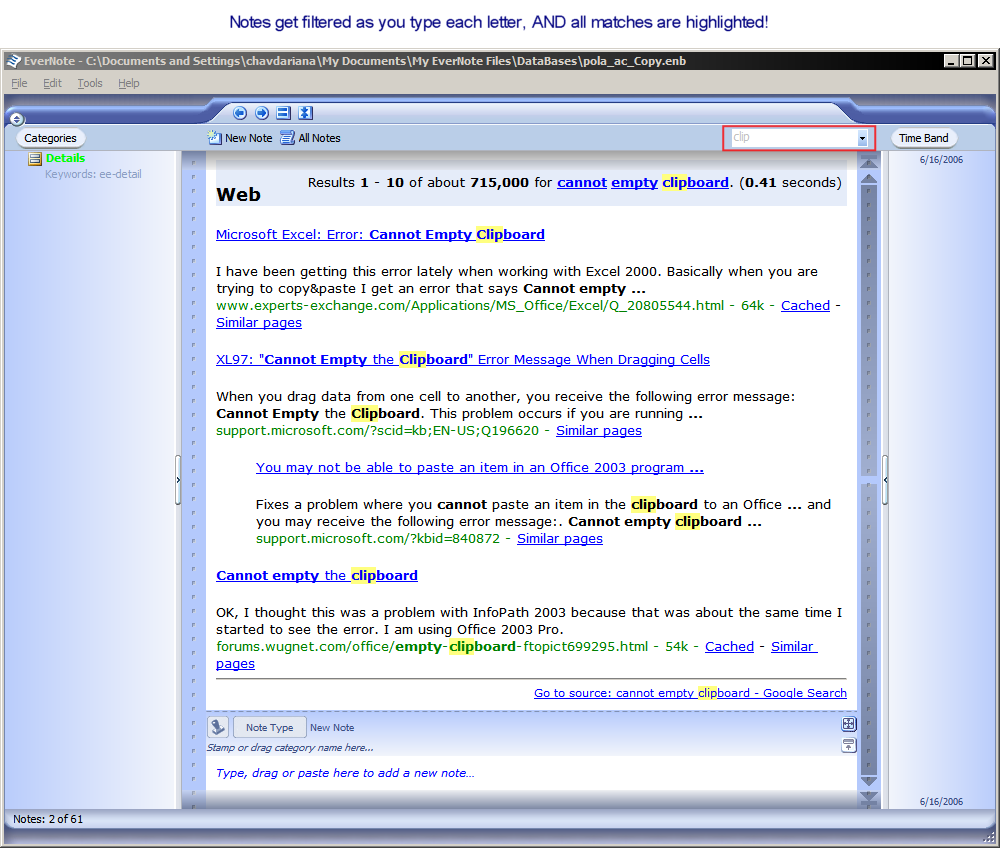This screenshot has width=1000, height=848.
Task: Select the Details category in the tree
Action: pos(65,158)
